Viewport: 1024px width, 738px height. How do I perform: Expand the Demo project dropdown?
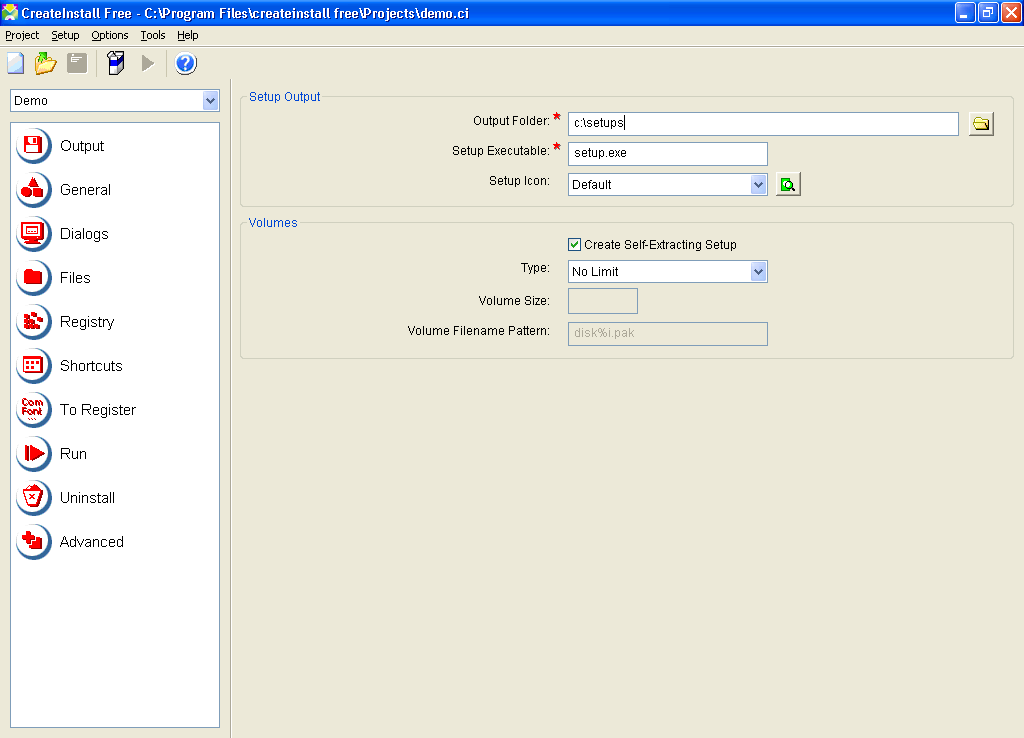tap(210, 101)
